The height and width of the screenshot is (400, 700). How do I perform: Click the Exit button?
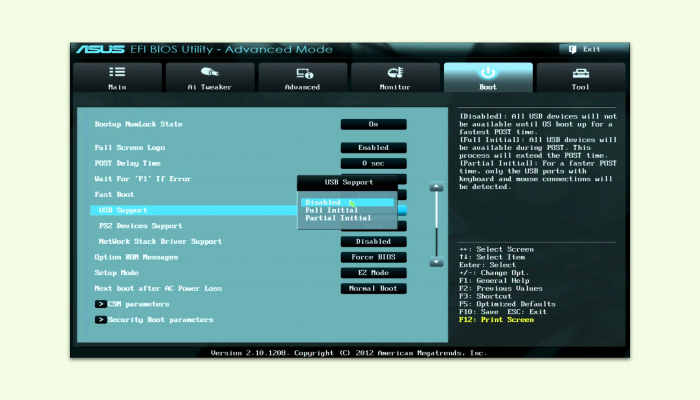pyautogui.click(x=591, y=49)
